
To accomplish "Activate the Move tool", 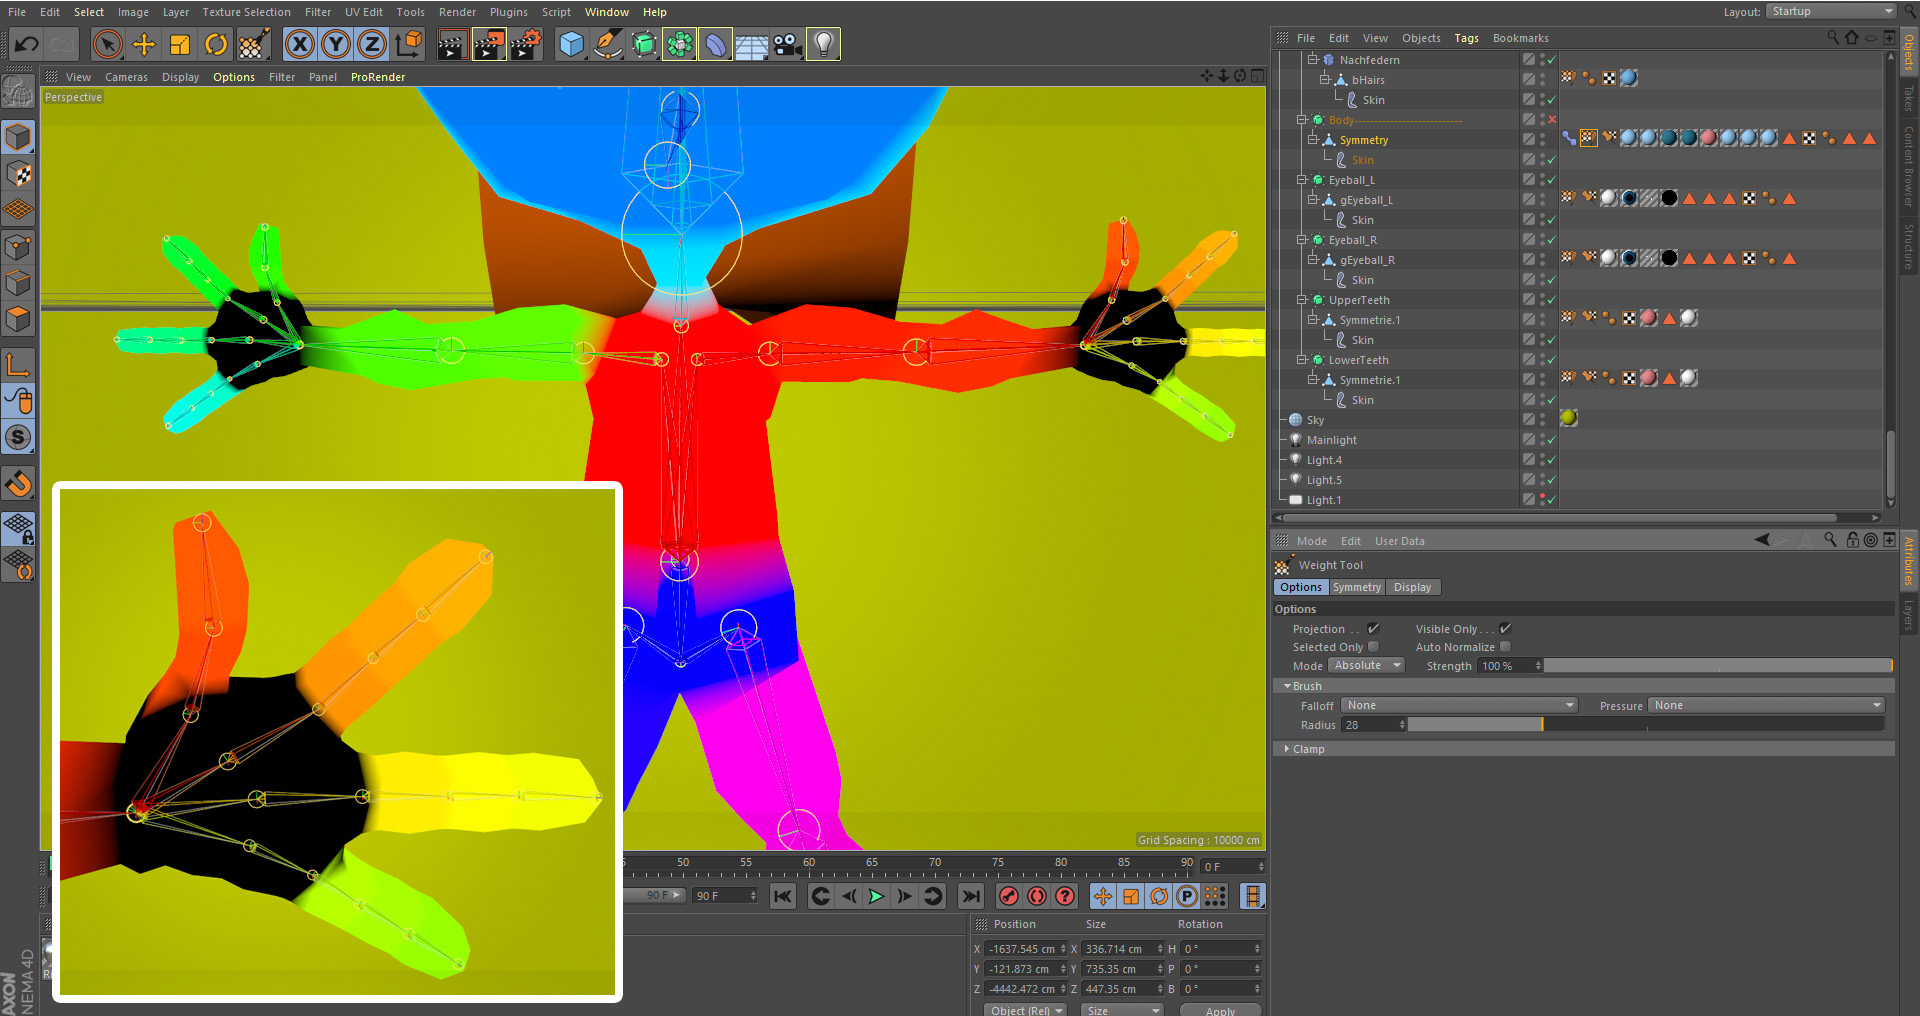I will [144, 44].
